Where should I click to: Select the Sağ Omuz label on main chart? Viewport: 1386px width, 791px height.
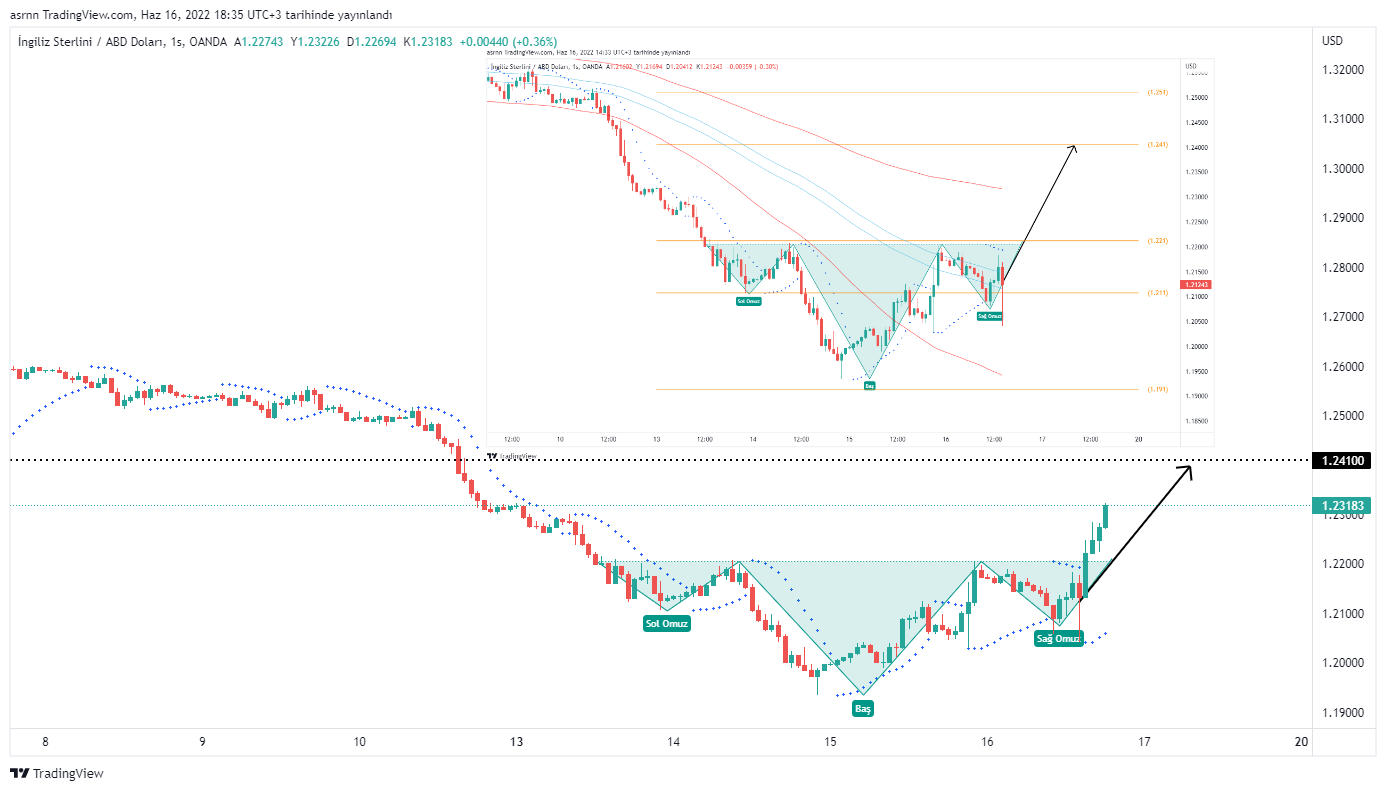coord(1059,638)
